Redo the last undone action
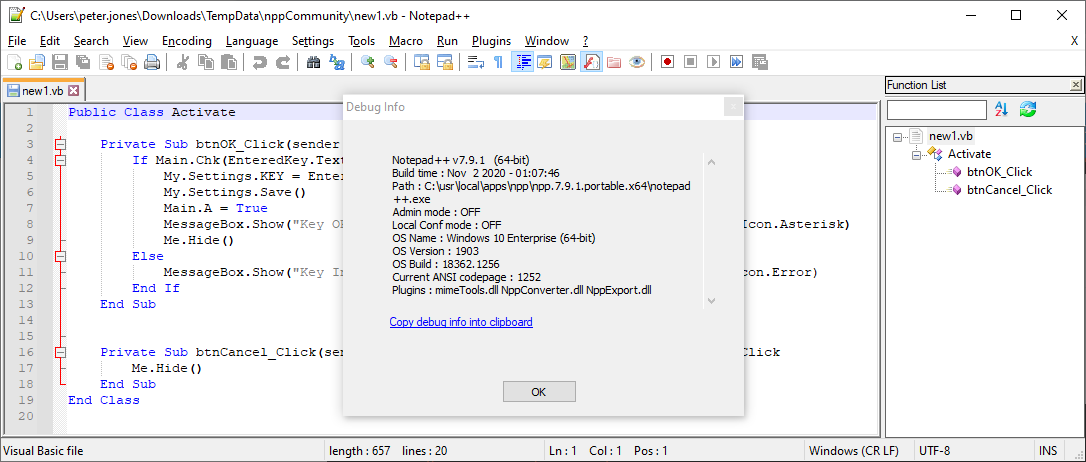This screenshot has height=462, width=1086. 283,62
